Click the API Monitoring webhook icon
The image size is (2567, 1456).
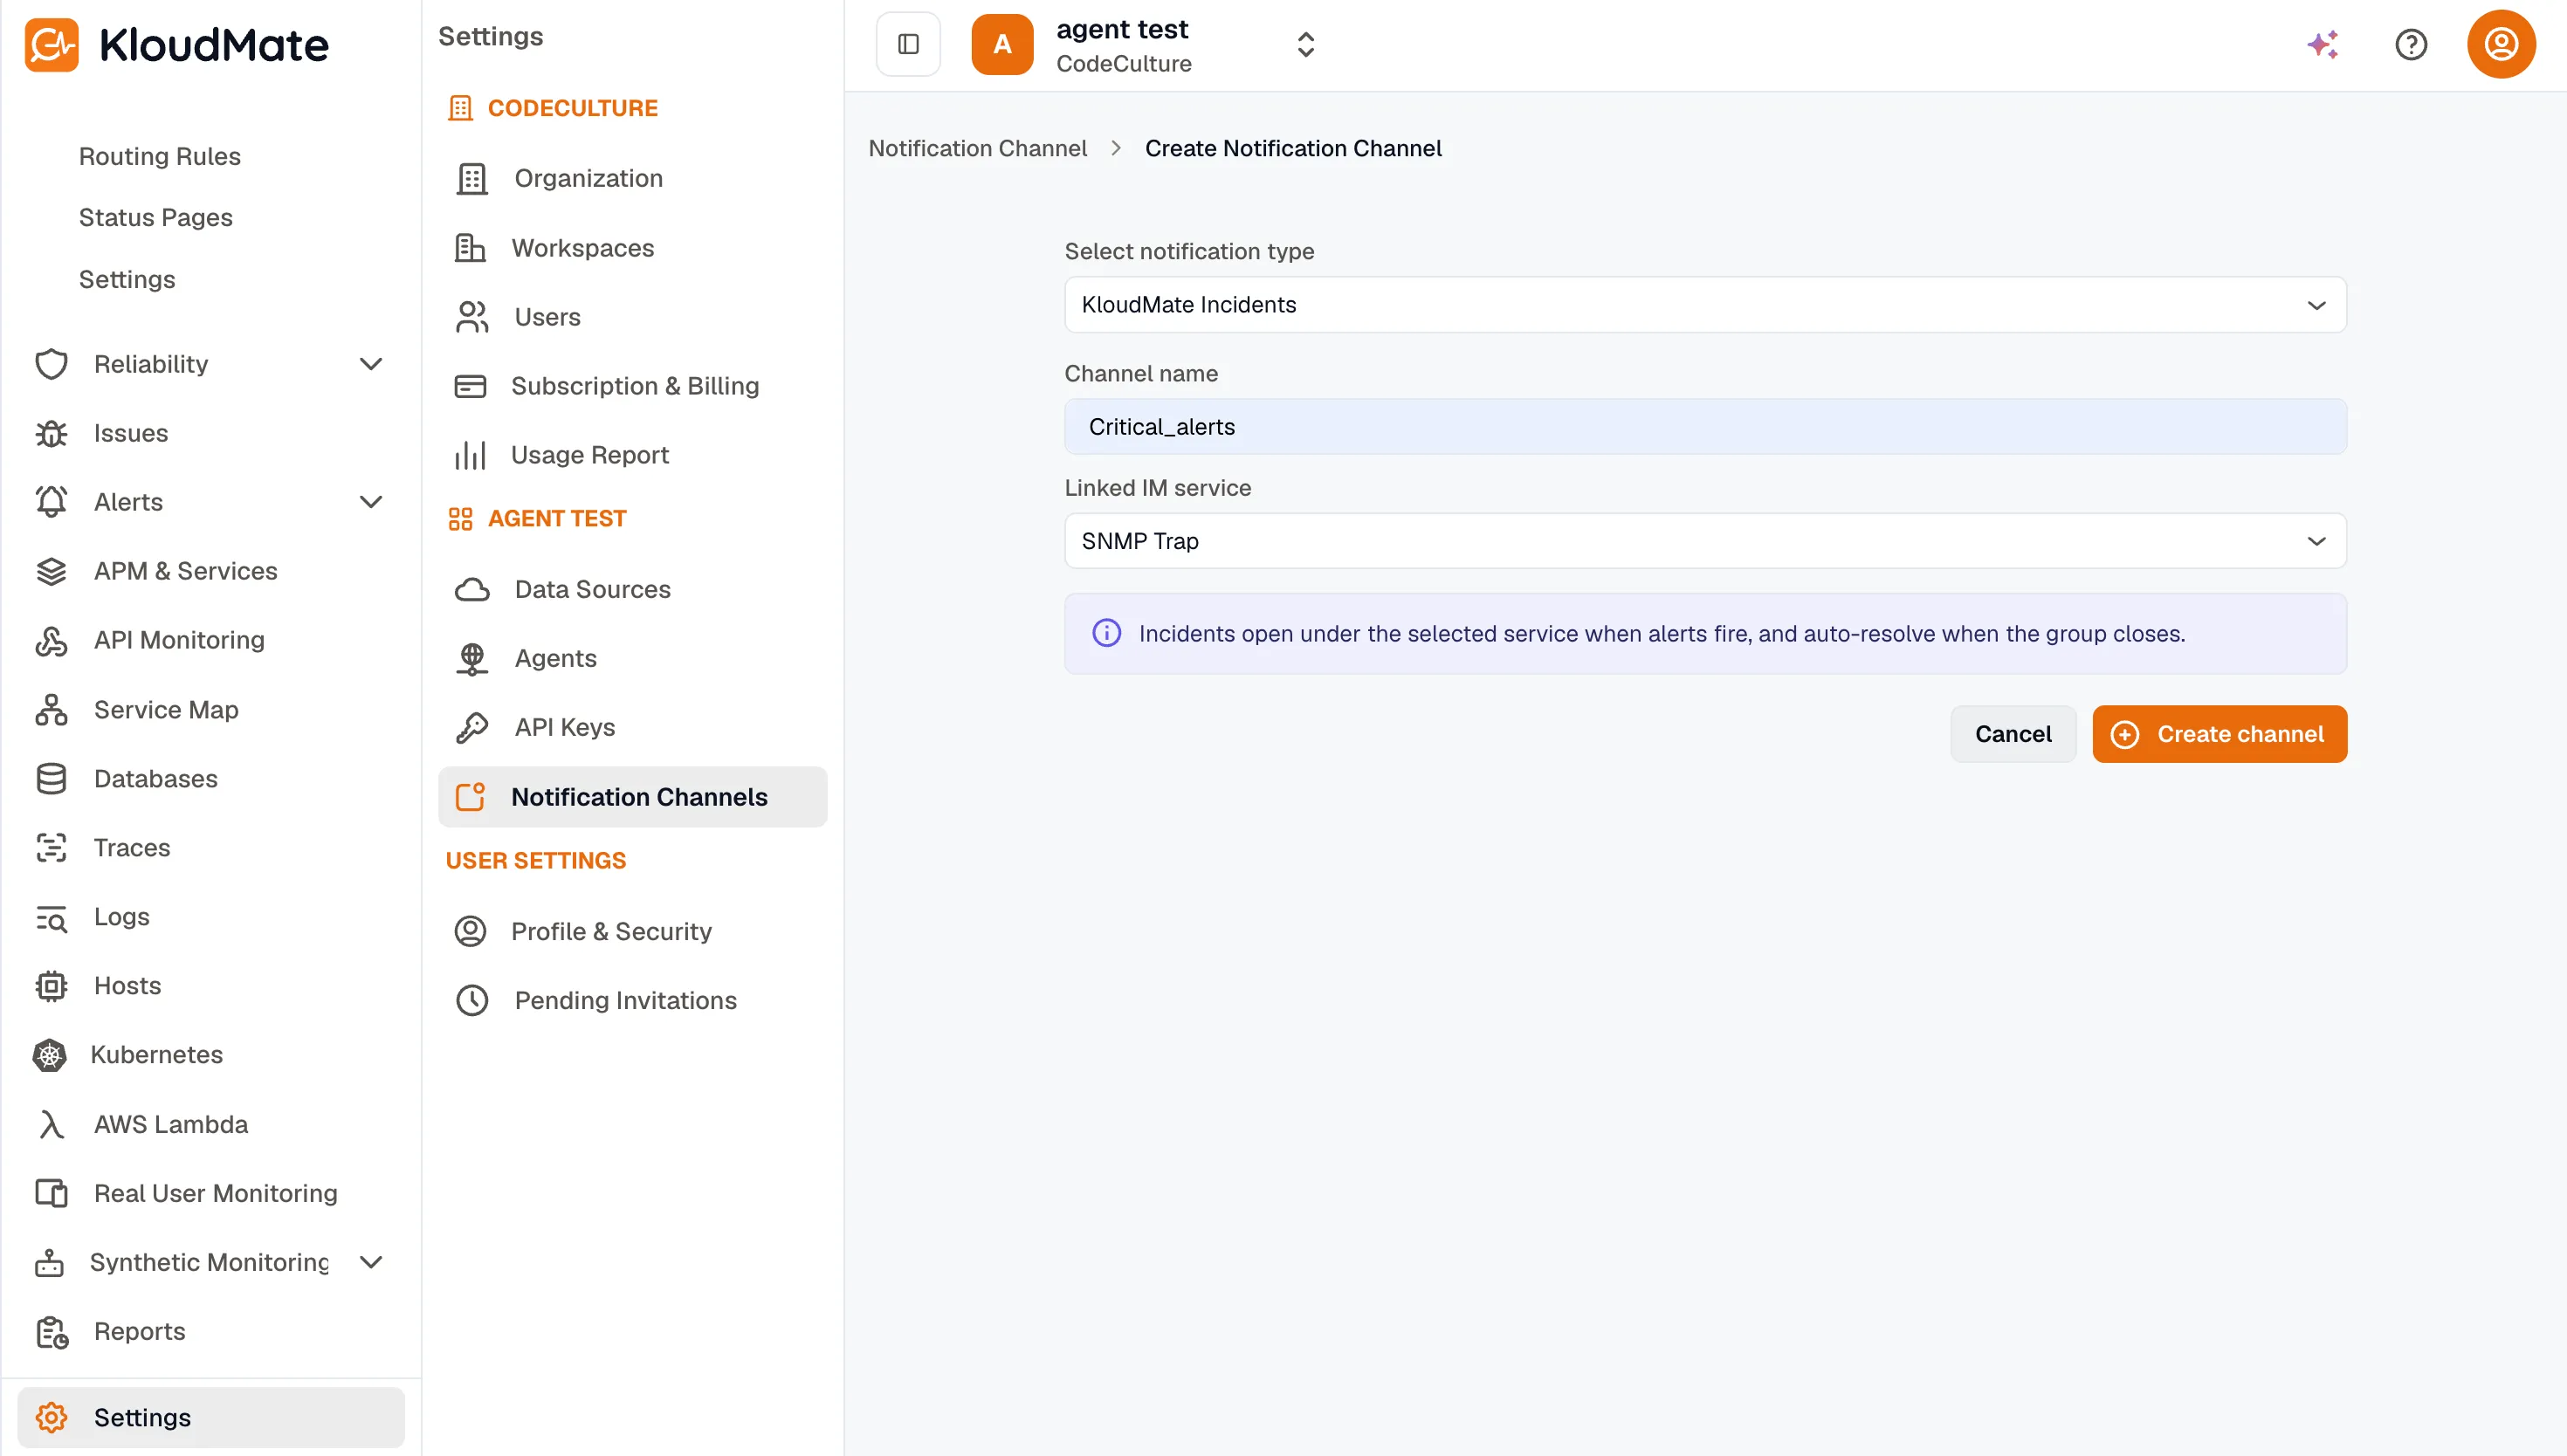[51, 640]
